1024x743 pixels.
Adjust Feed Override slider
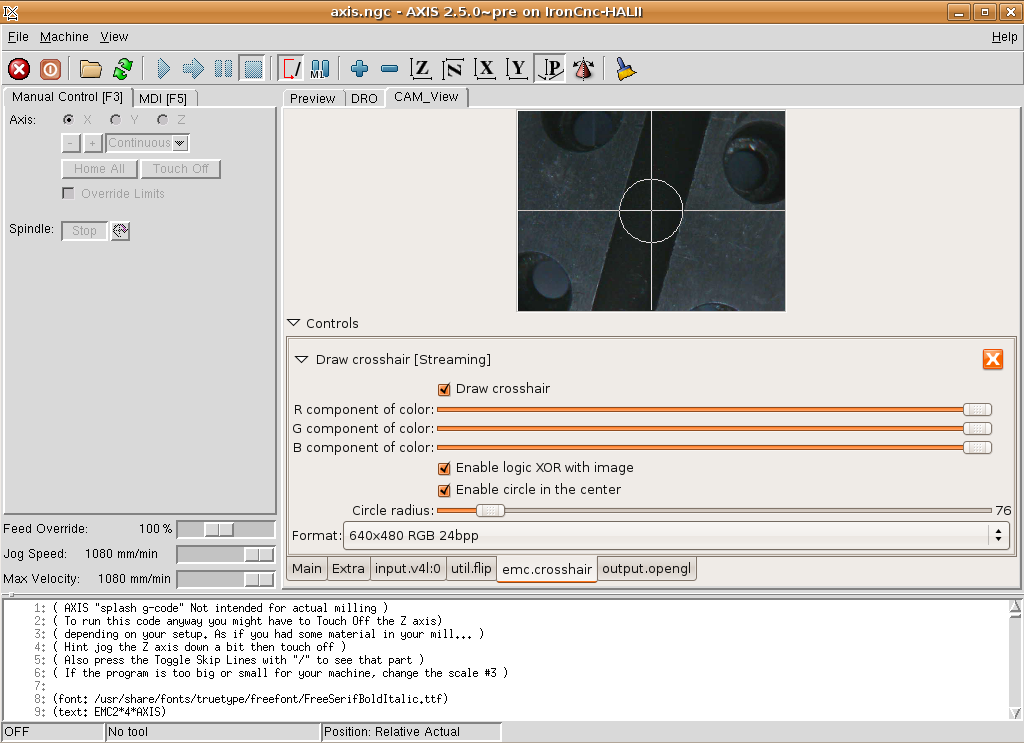226,530
